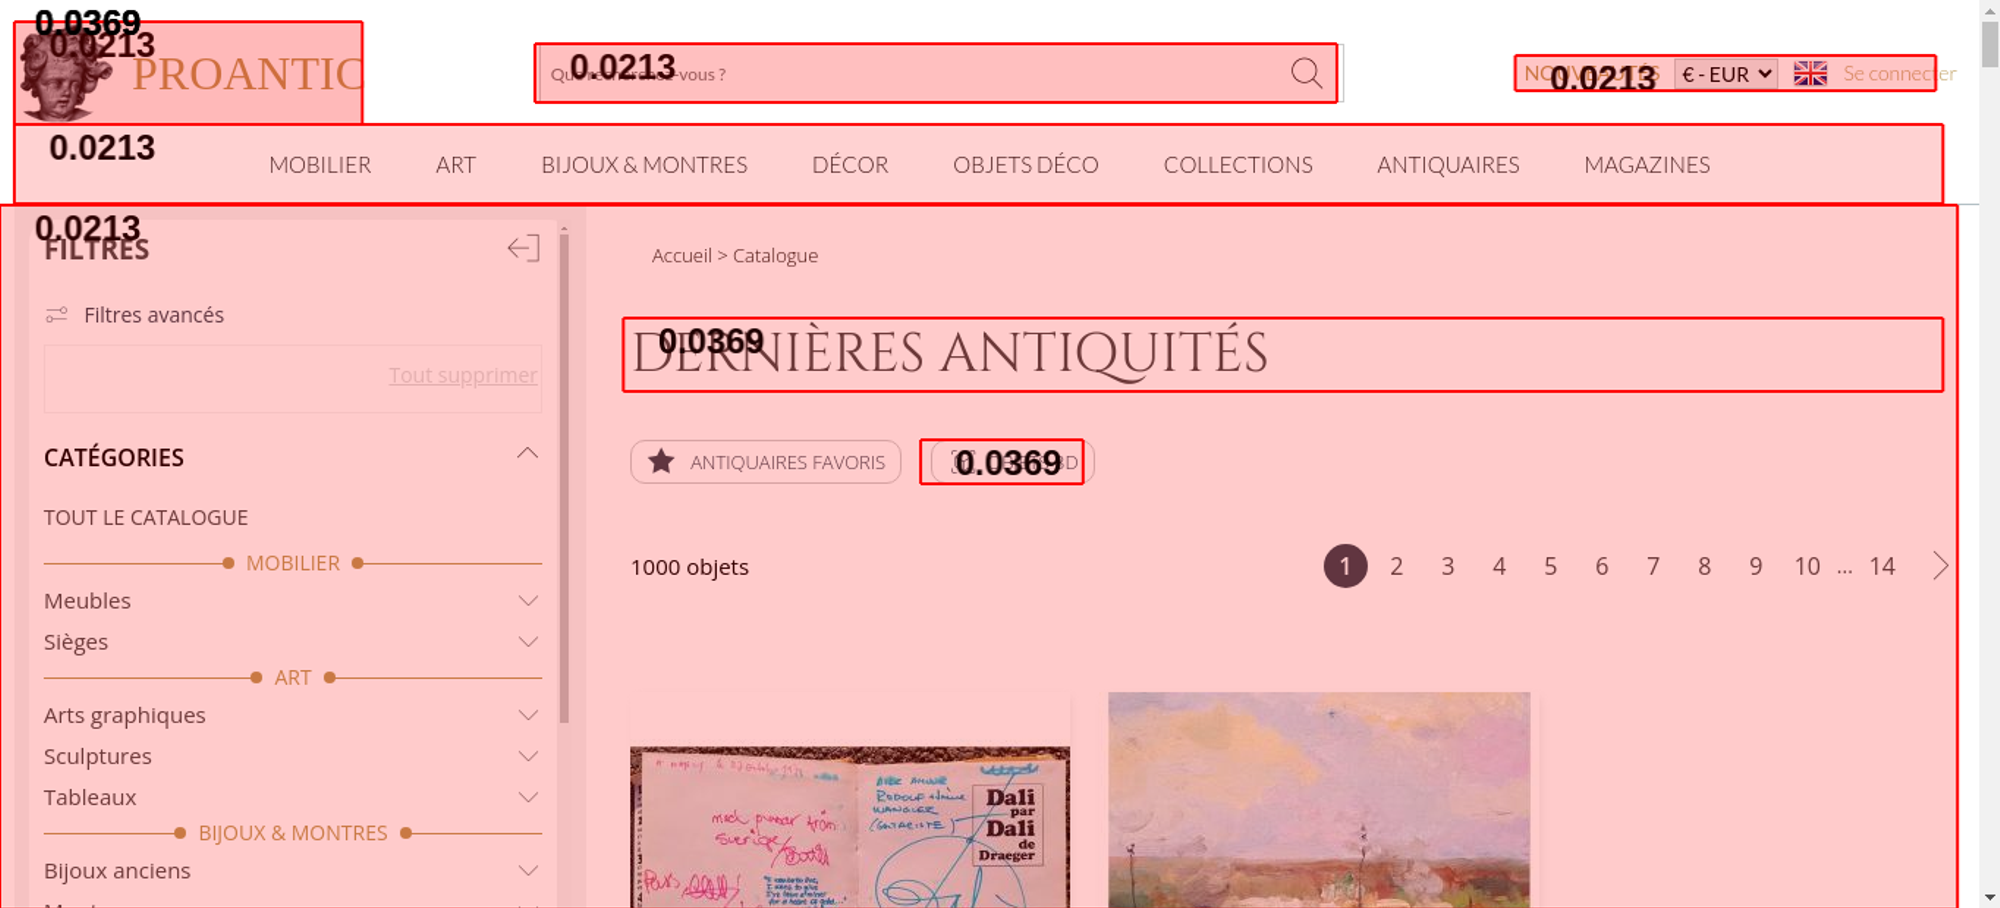This screenshot has height=908, width=2000.
Task: Collapse the Filtres panel with arrow icon
Action: point(523,248)
